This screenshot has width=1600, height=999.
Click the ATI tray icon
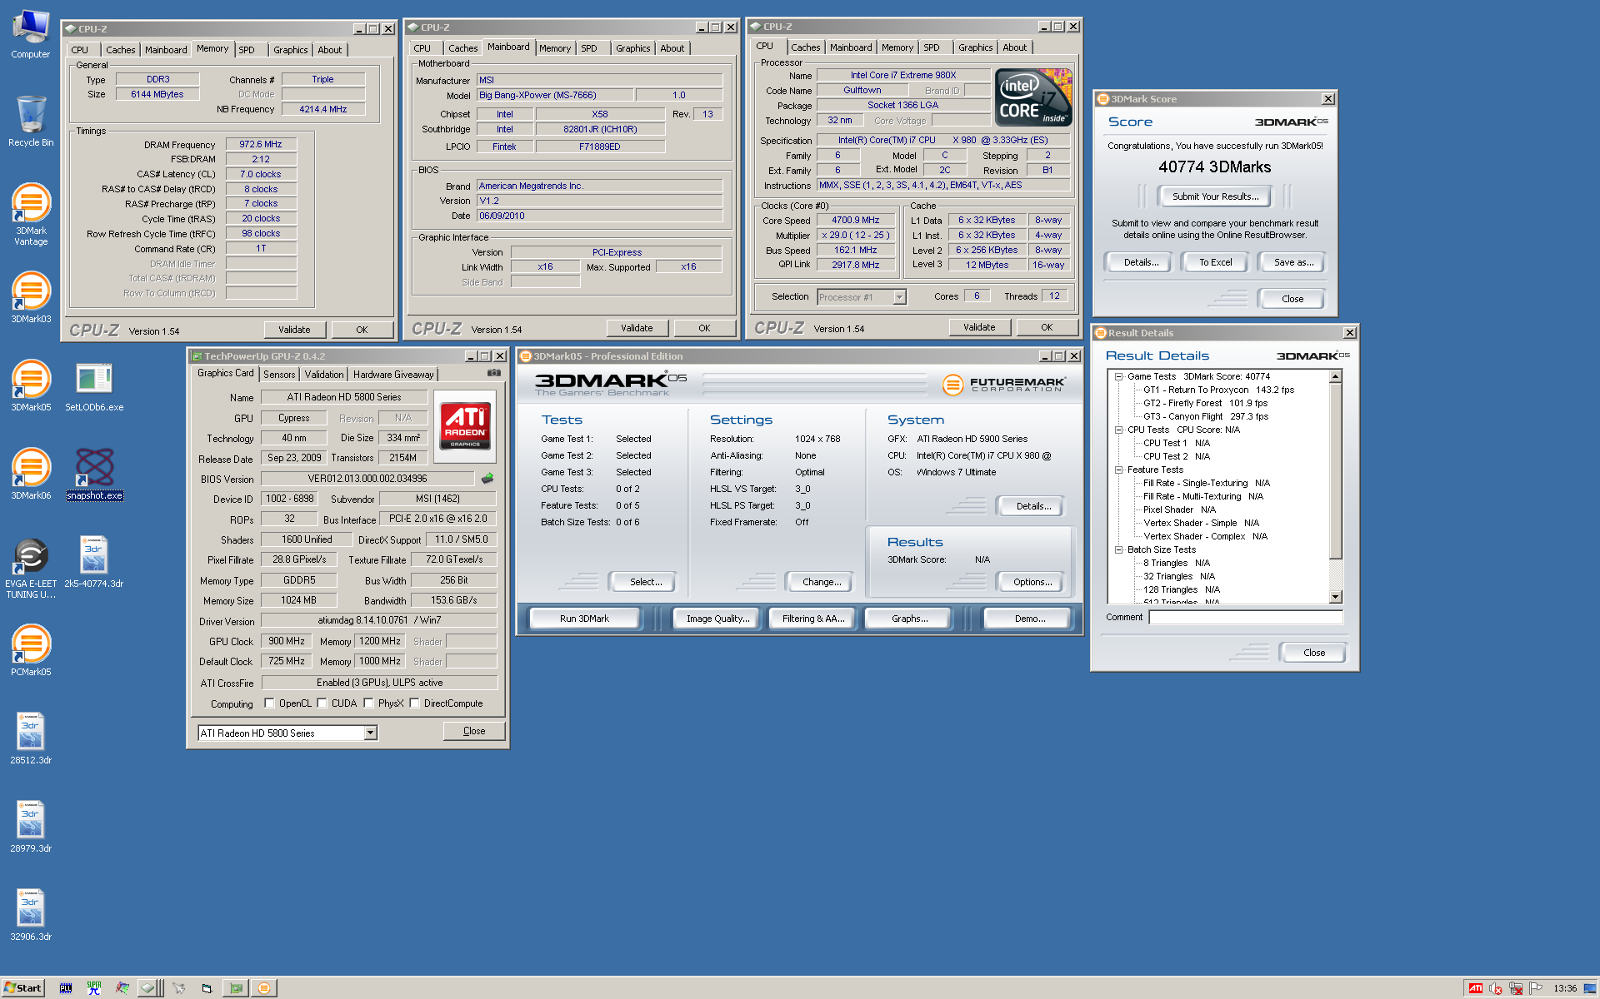point(1475,988)
